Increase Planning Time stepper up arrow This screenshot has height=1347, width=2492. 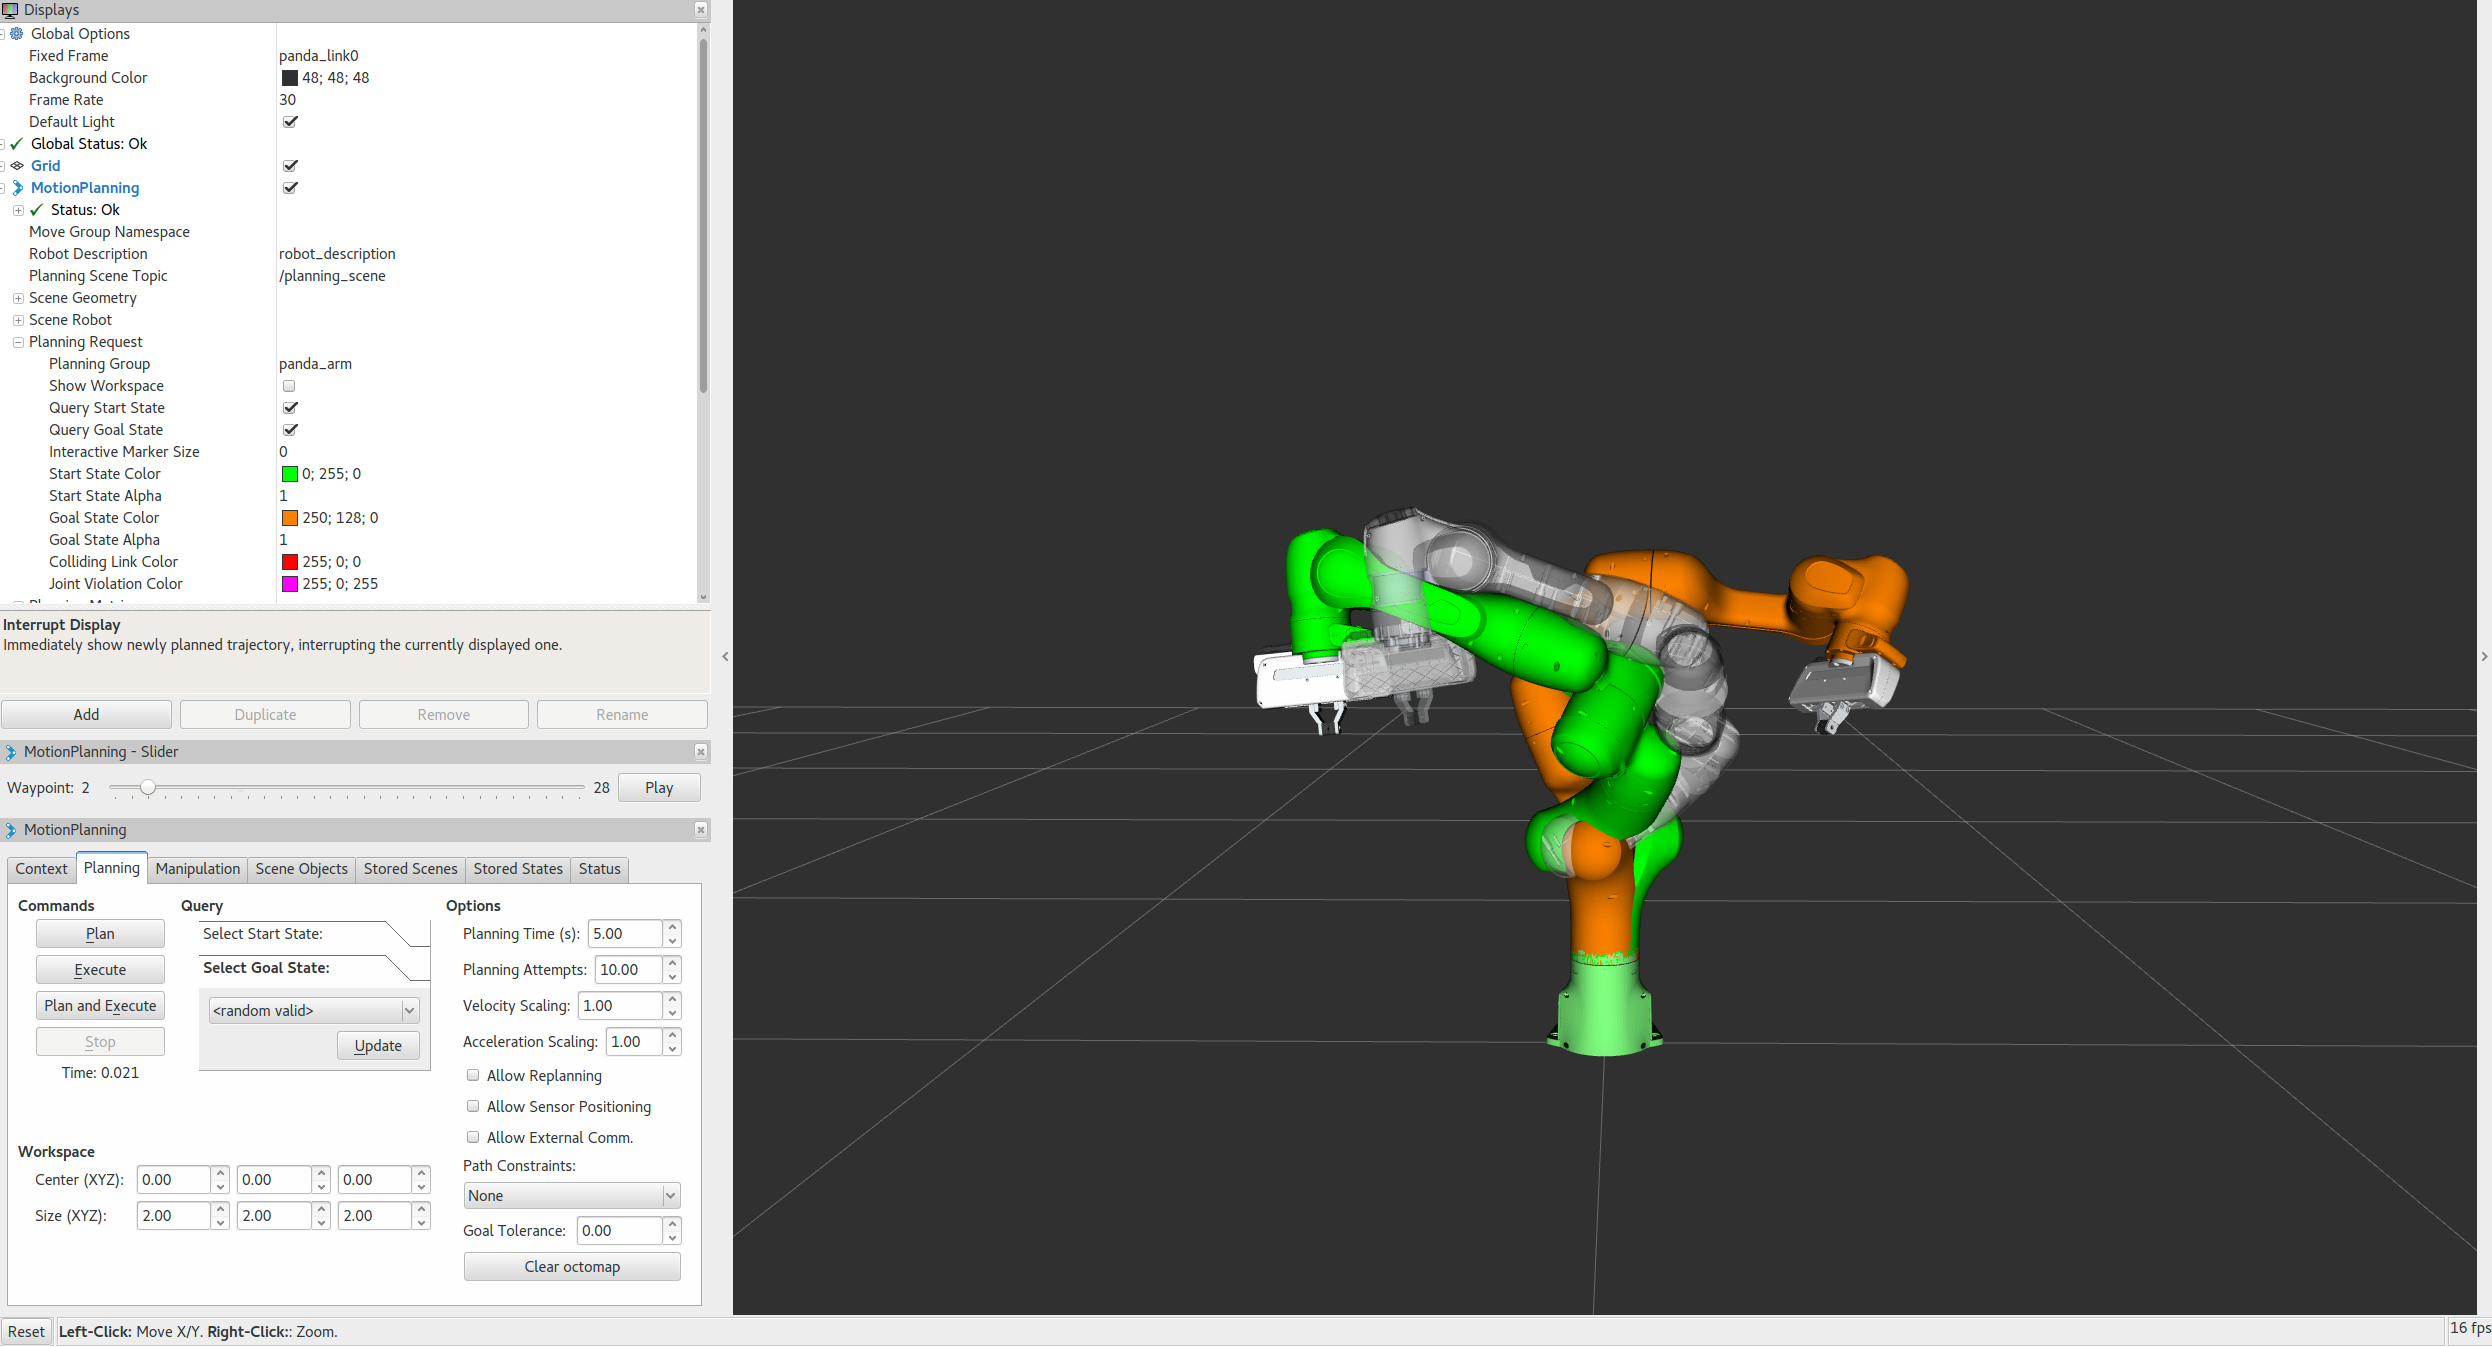[x=673, y=927]
